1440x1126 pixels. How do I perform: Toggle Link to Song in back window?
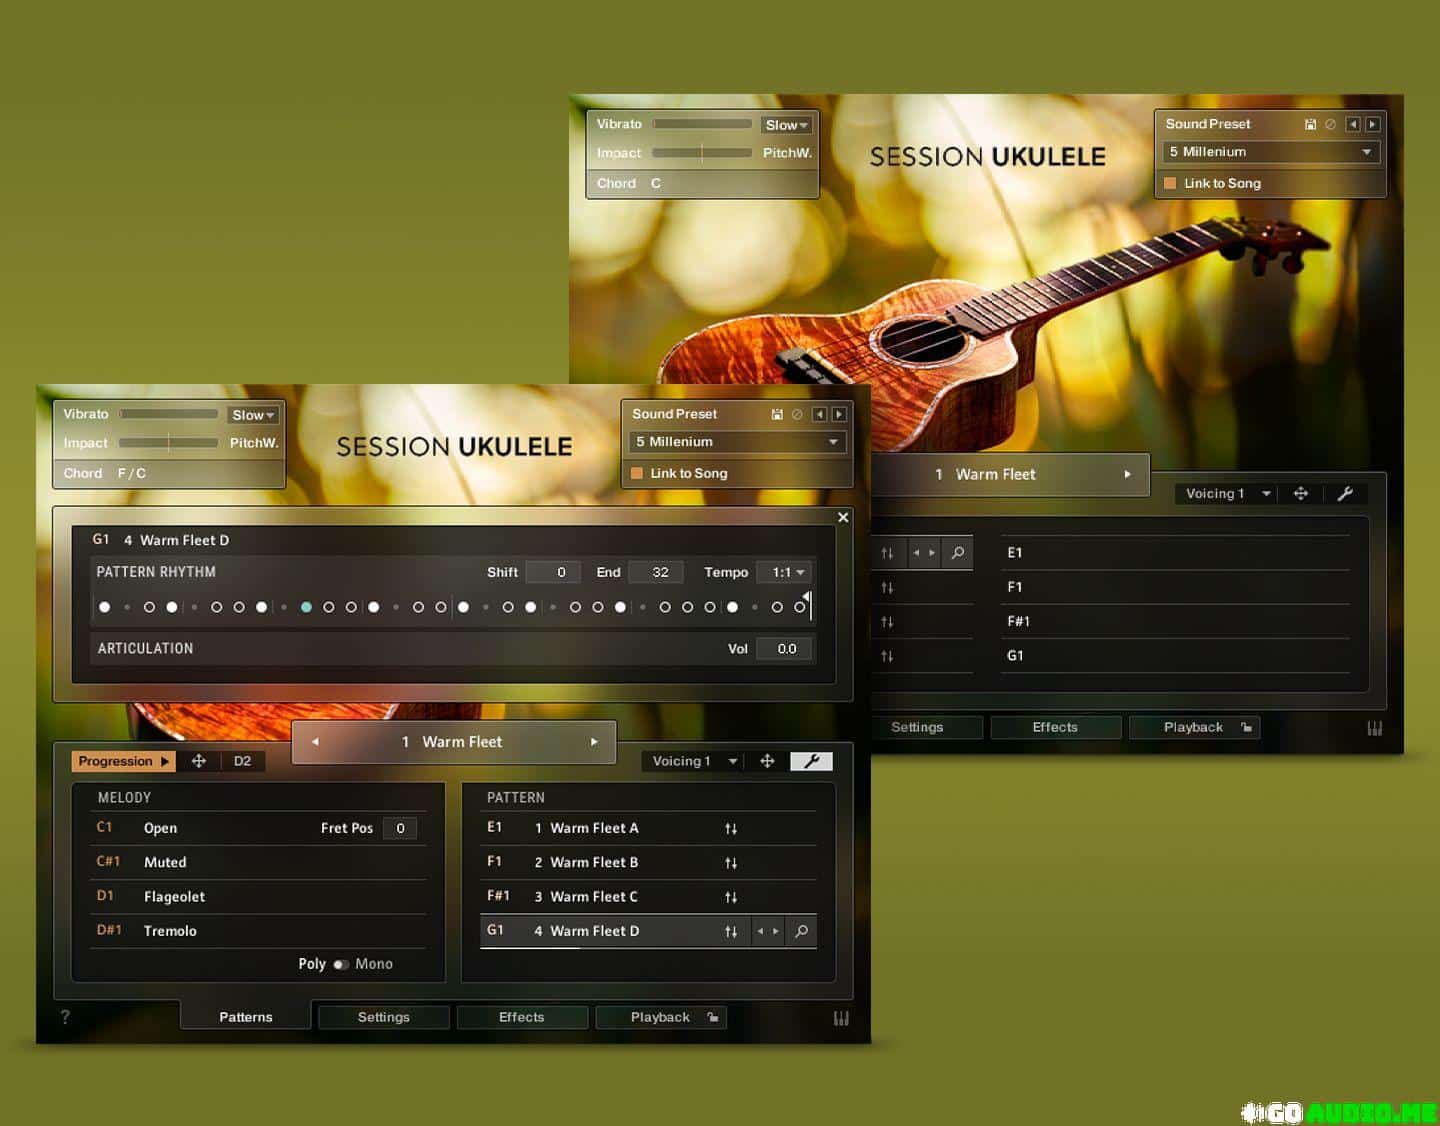click(1170, 183)
